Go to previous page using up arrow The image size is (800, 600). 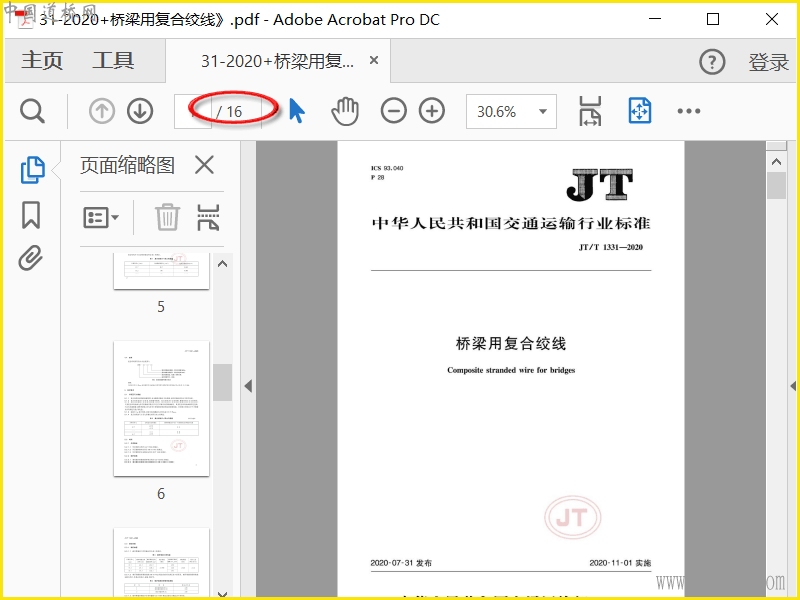[x=102, y=111]
